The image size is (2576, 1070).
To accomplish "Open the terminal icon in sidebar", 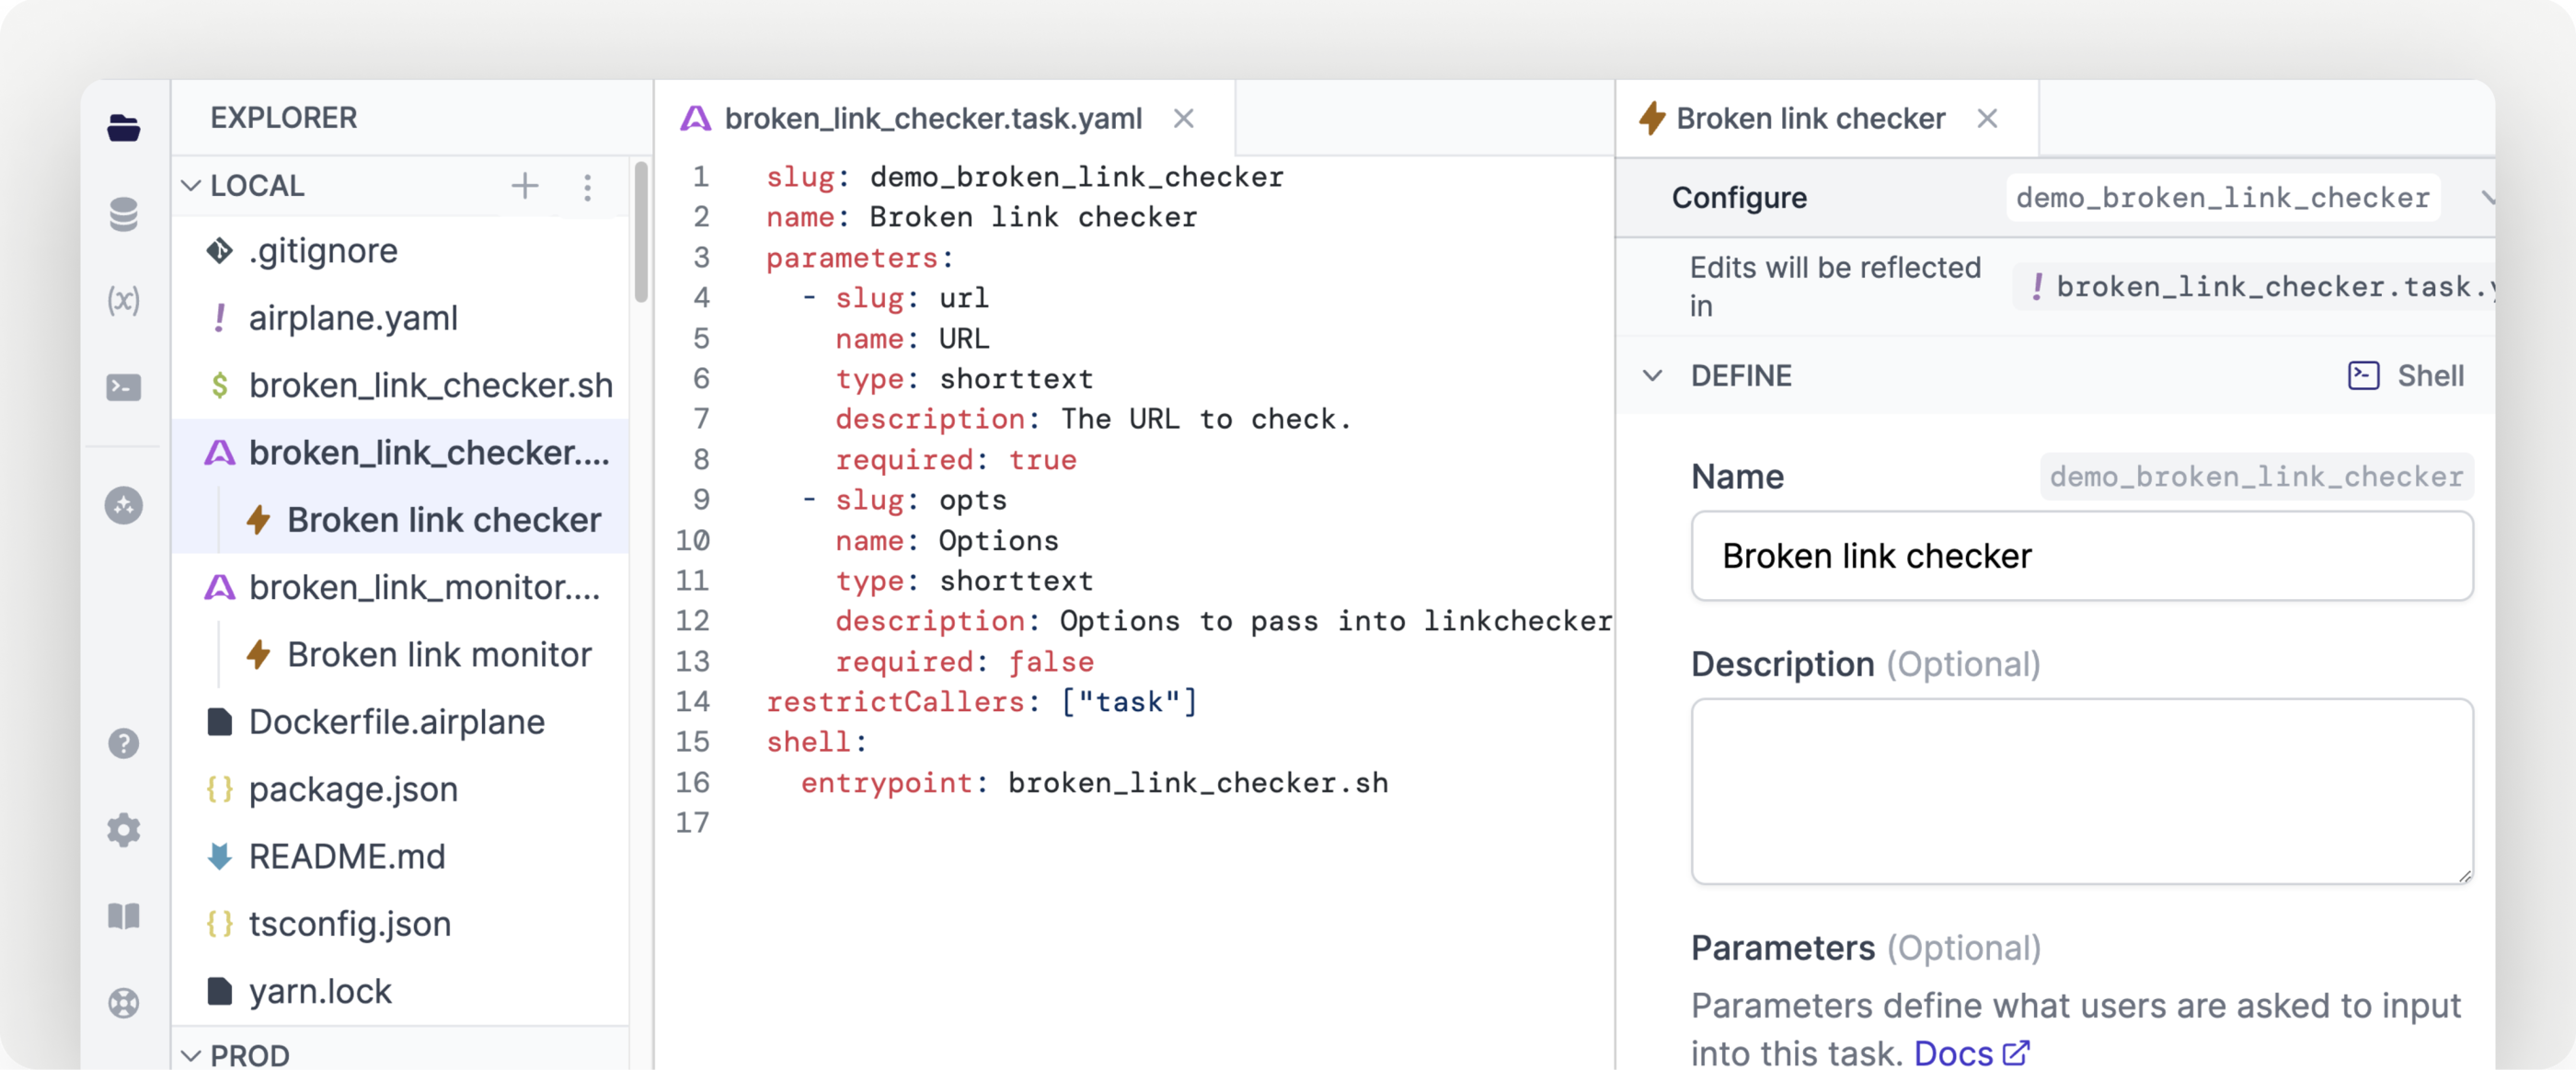I will [123, 387].
